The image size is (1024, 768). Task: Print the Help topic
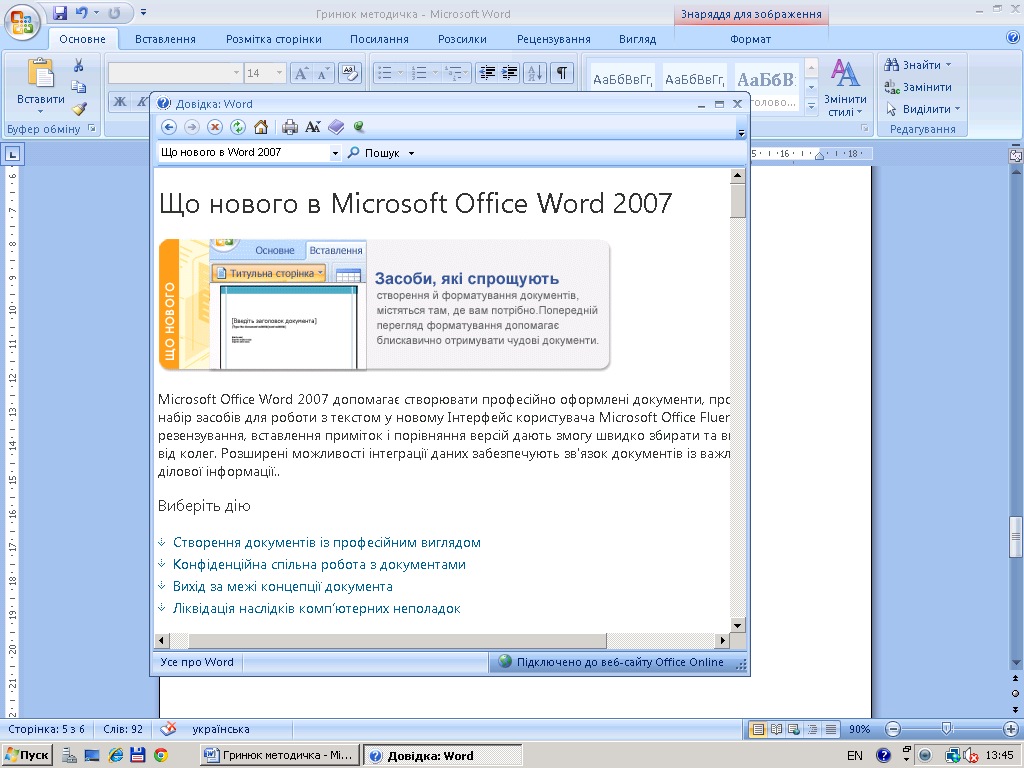click(x=290, y=127)
